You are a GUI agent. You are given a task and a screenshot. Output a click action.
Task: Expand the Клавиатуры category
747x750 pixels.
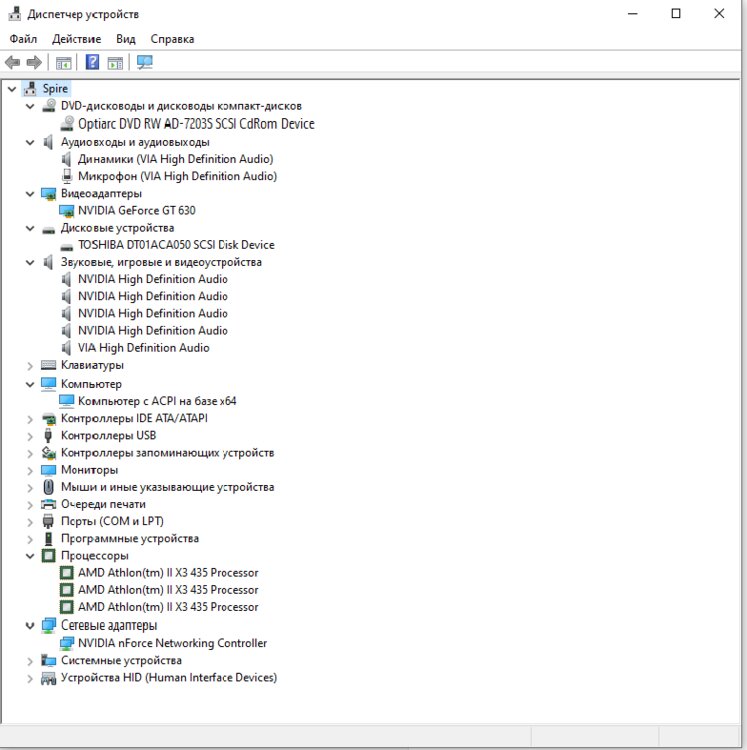coord(30,366)
